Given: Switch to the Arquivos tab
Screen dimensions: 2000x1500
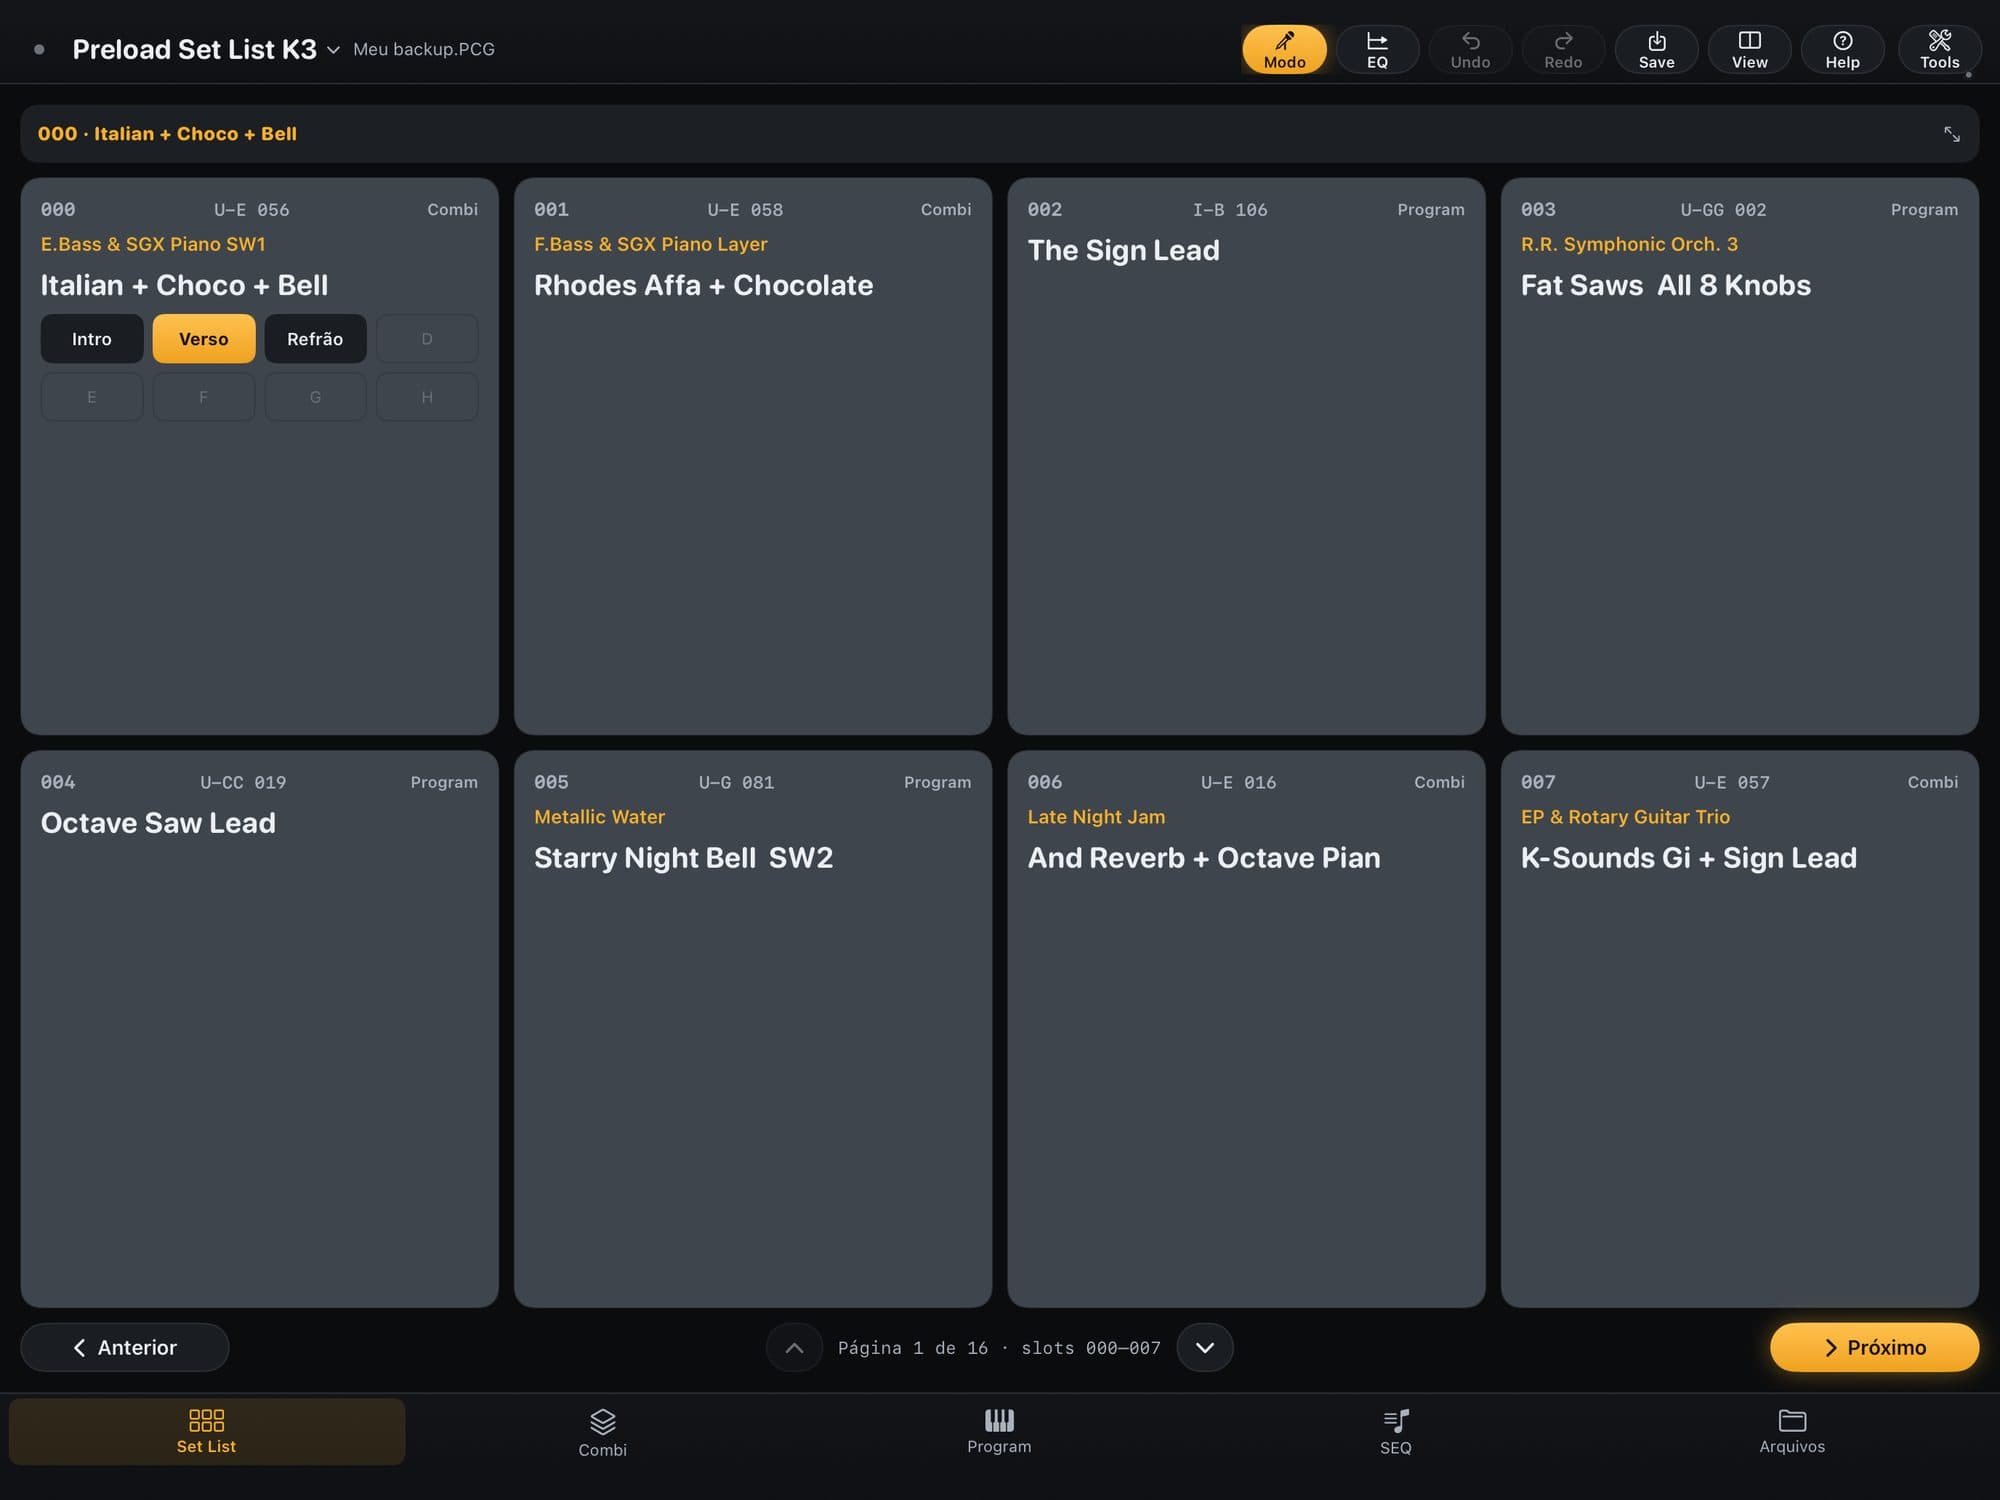Looking at the screenshot, I should click(x=1792, y=1432).
